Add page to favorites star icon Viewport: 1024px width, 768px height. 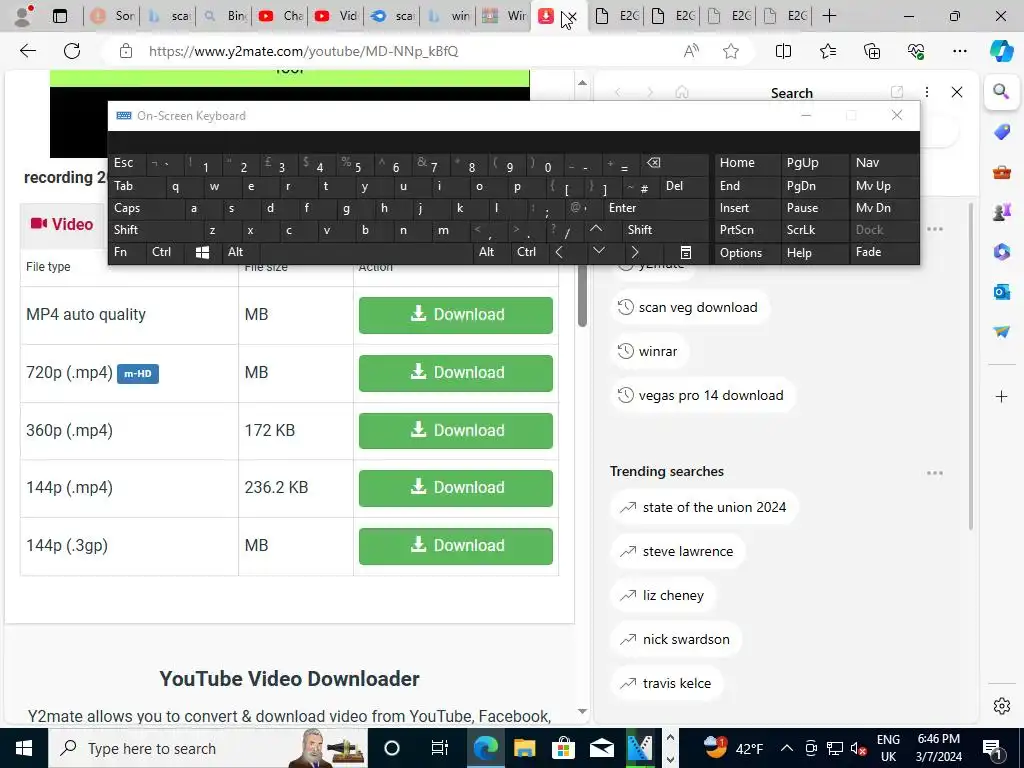coord(731,51)
